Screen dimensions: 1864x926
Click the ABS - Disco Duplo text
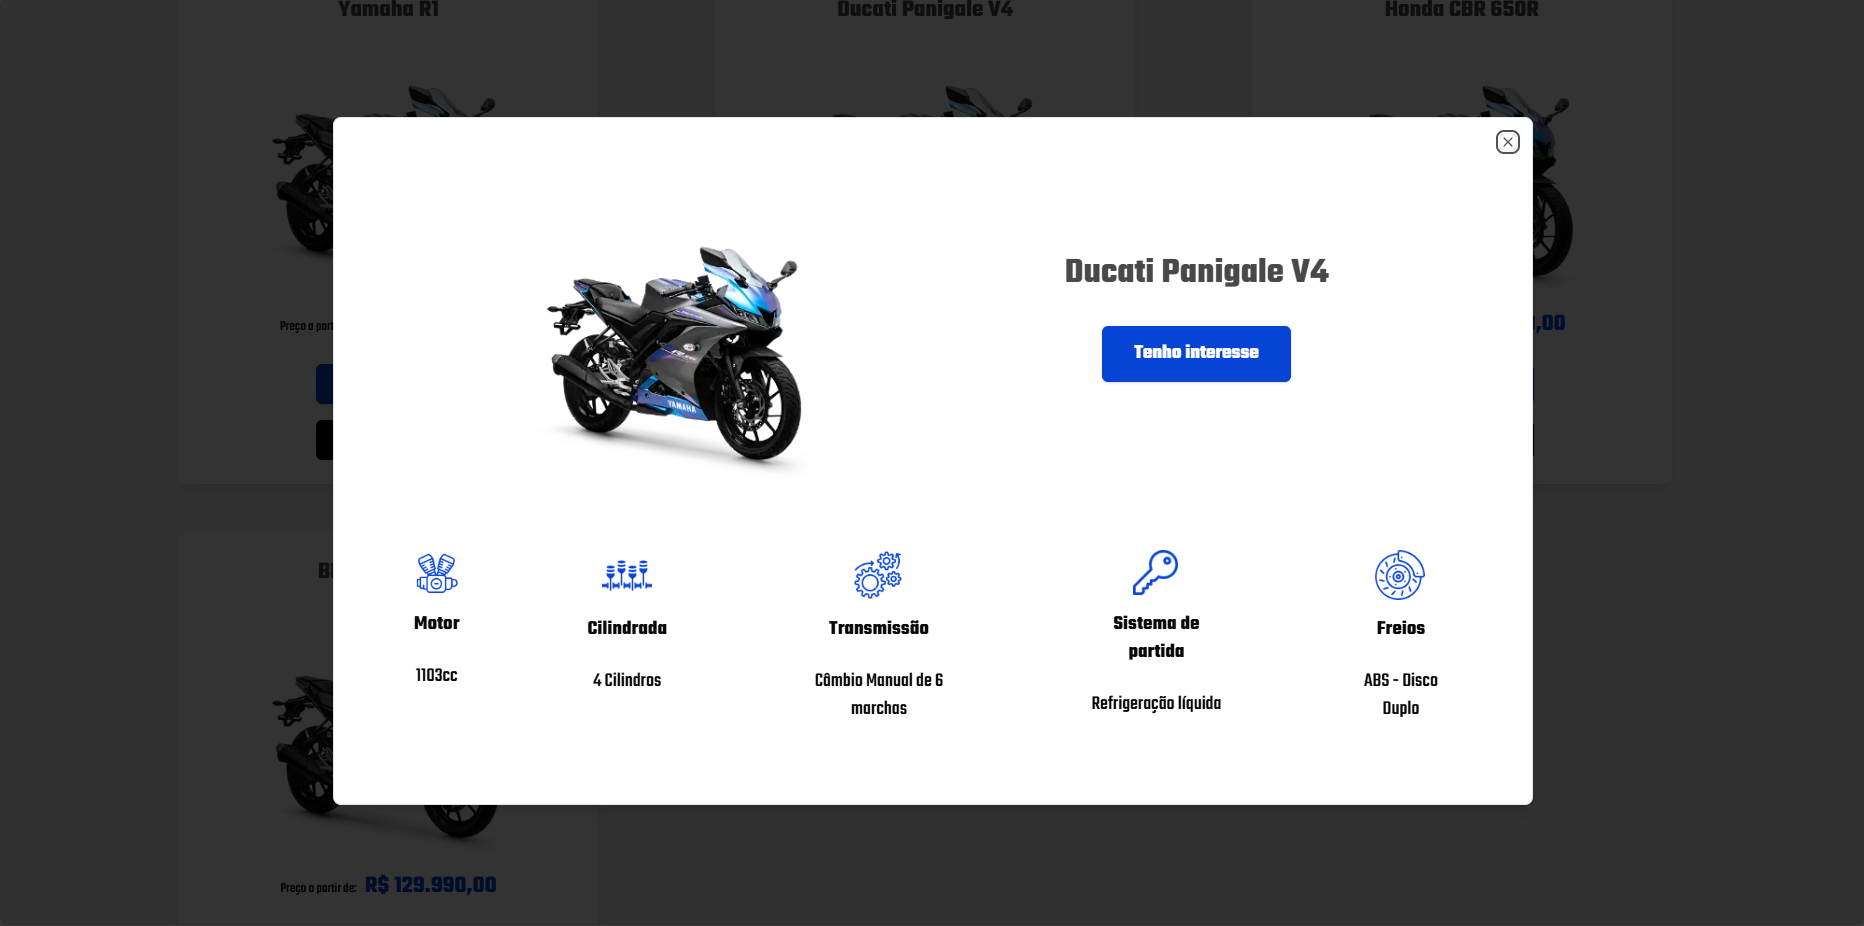(1400, 694)
